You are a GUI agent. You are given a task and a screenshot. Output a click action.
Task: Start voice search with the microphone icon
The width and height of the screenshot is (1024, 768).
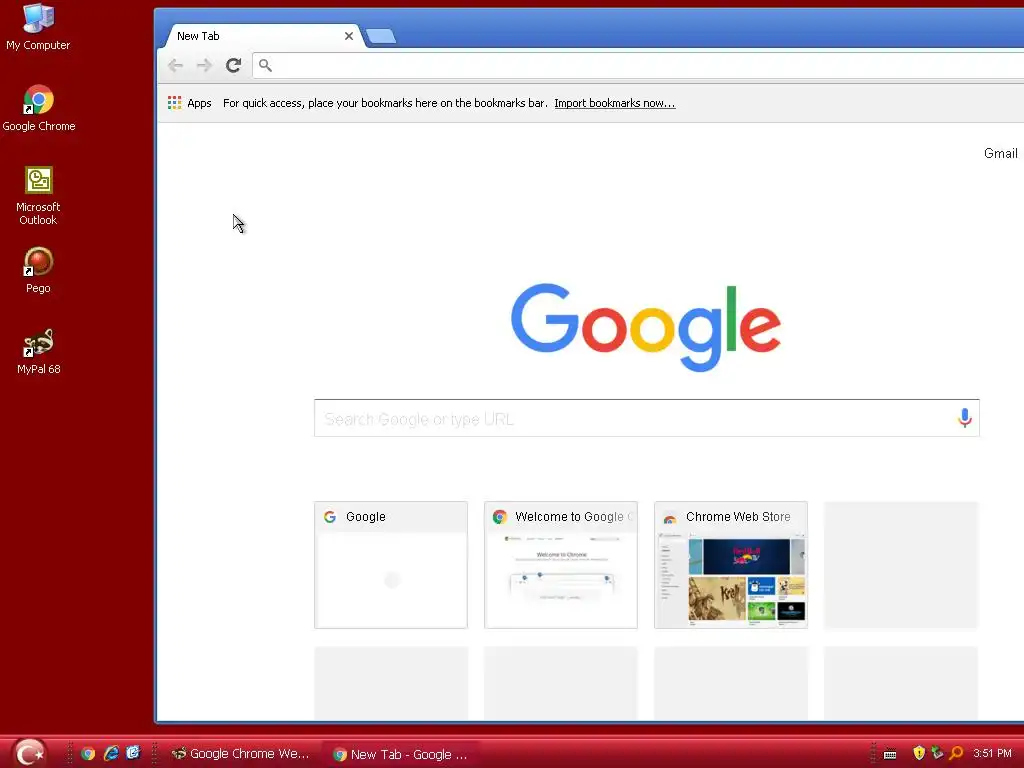965,418
